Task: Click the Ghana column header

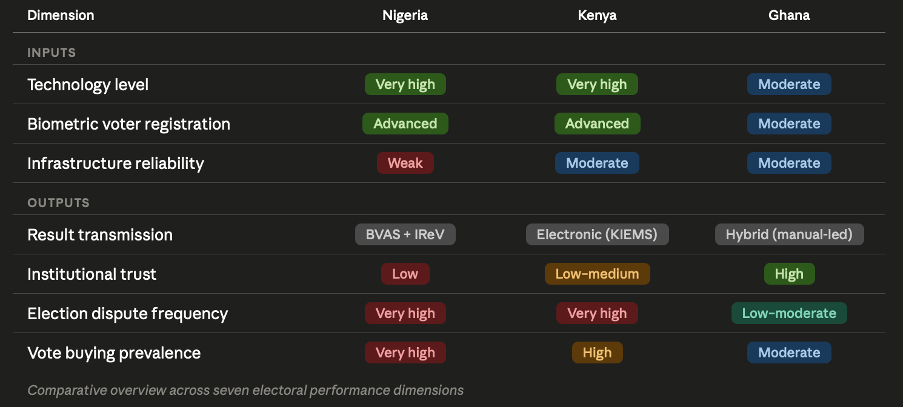Action: (x=789, y=16)
